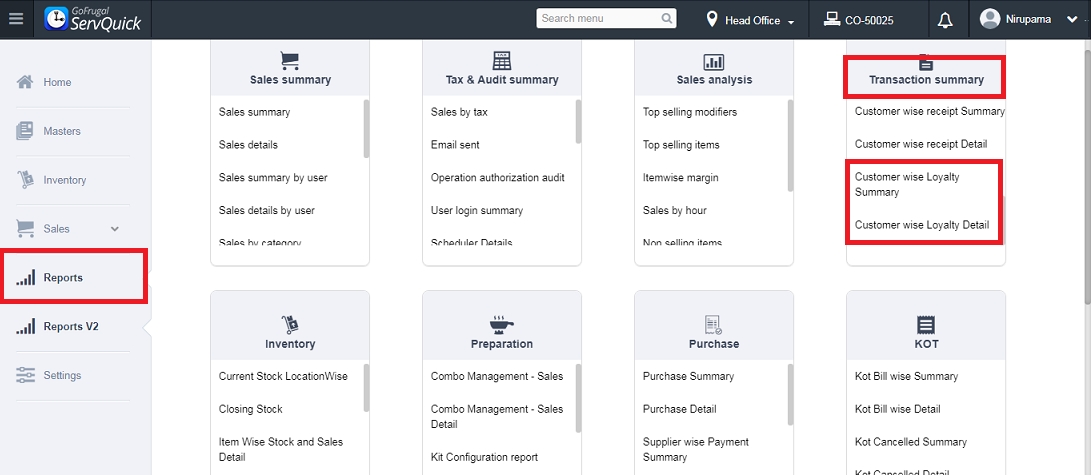
Task: Click the Settings sliders icon
Action: [26, 375]
